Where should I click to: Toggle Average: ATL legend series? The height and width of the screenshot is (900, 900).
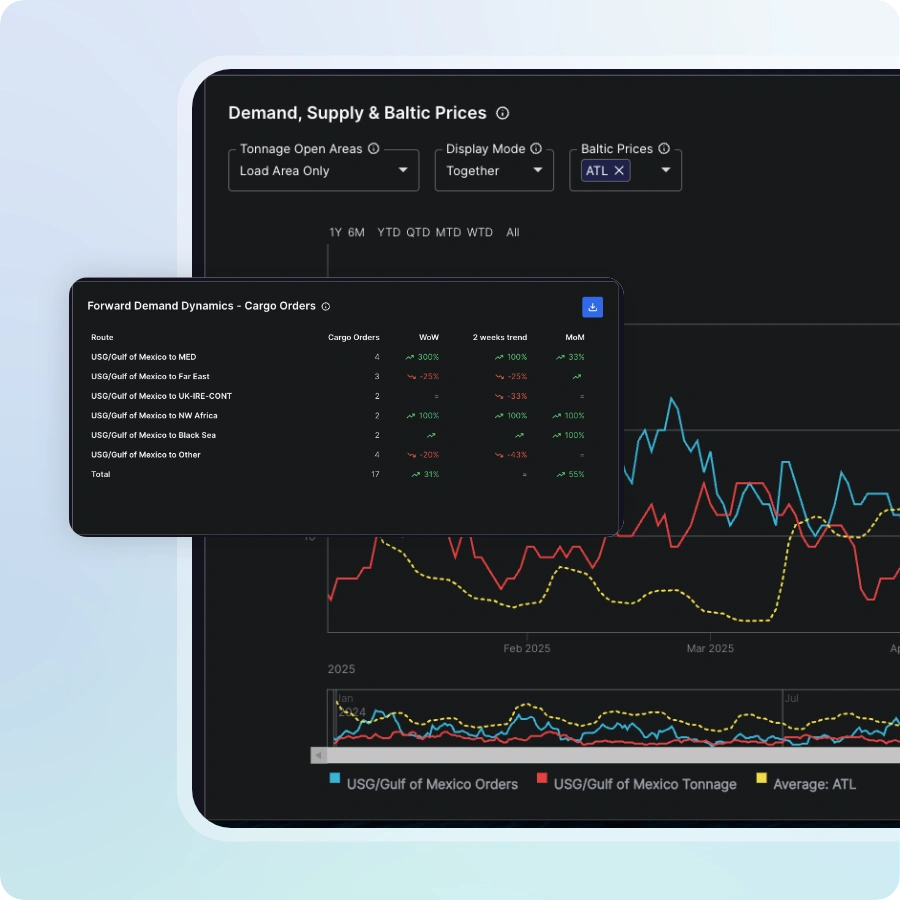806,783
